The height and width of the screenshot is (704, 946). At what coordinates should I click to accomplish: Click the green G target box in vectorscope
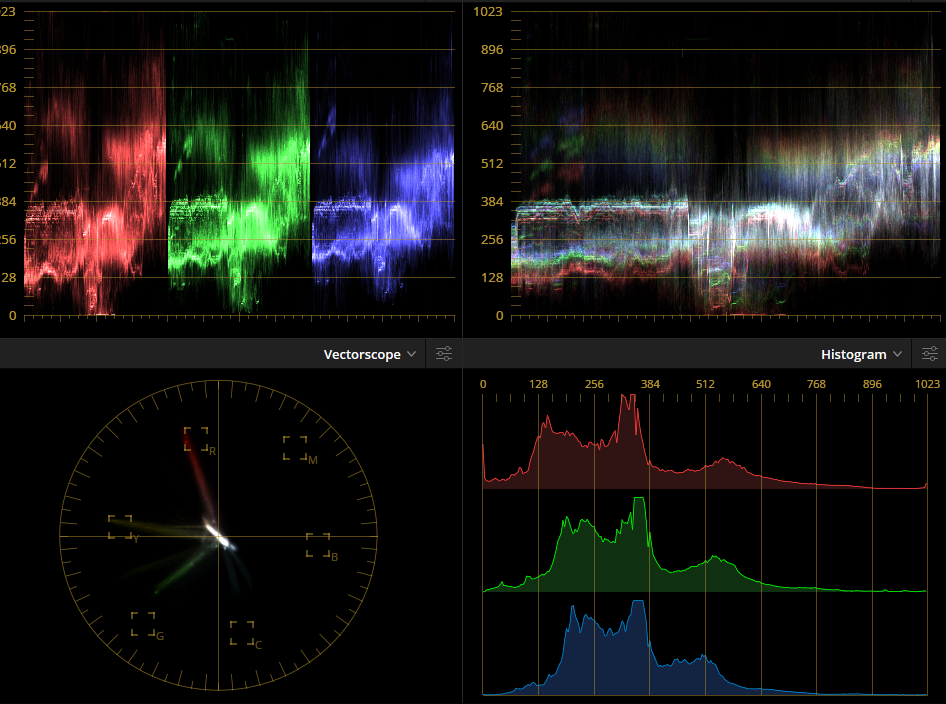(143, 624)
